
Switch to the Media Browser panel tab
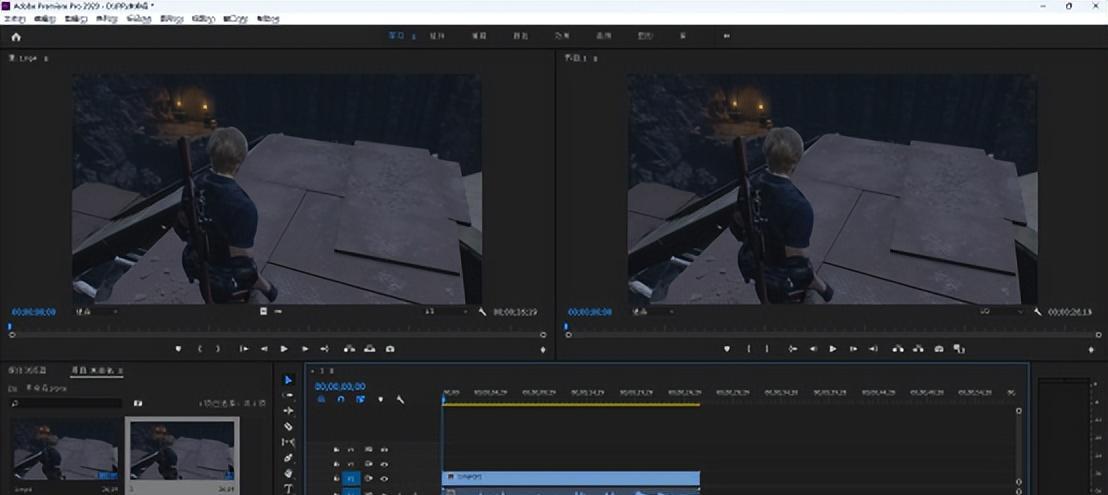(28, 371)
